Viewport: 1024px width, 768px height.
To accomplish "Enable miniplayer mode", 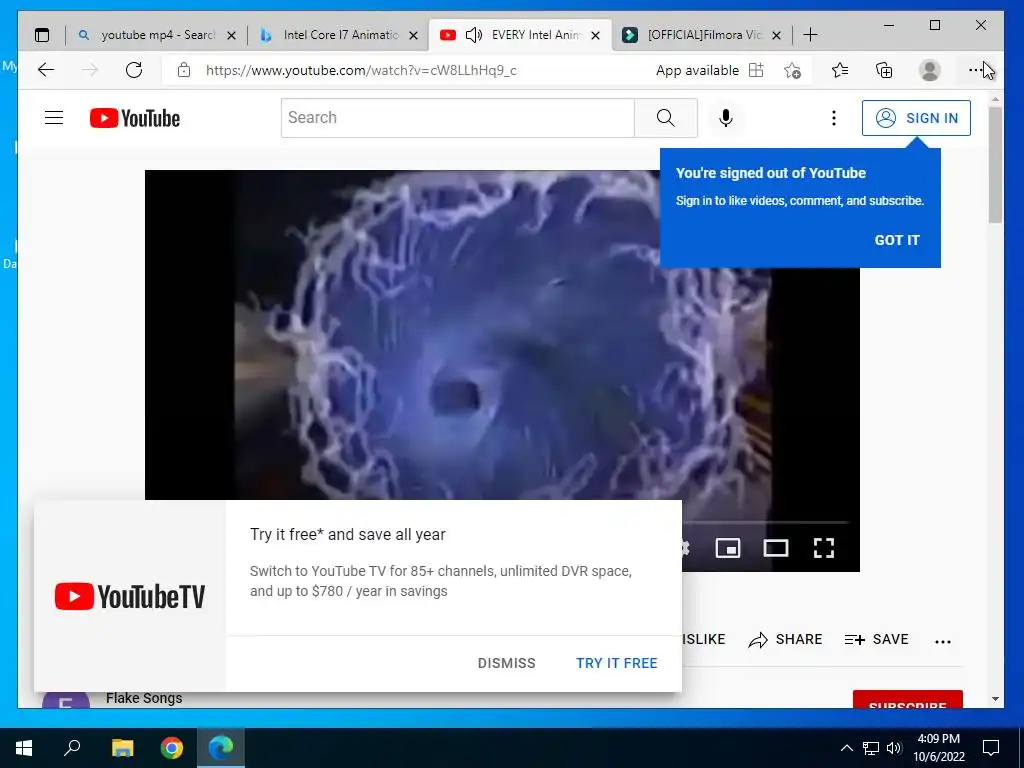I will (728, 548).
